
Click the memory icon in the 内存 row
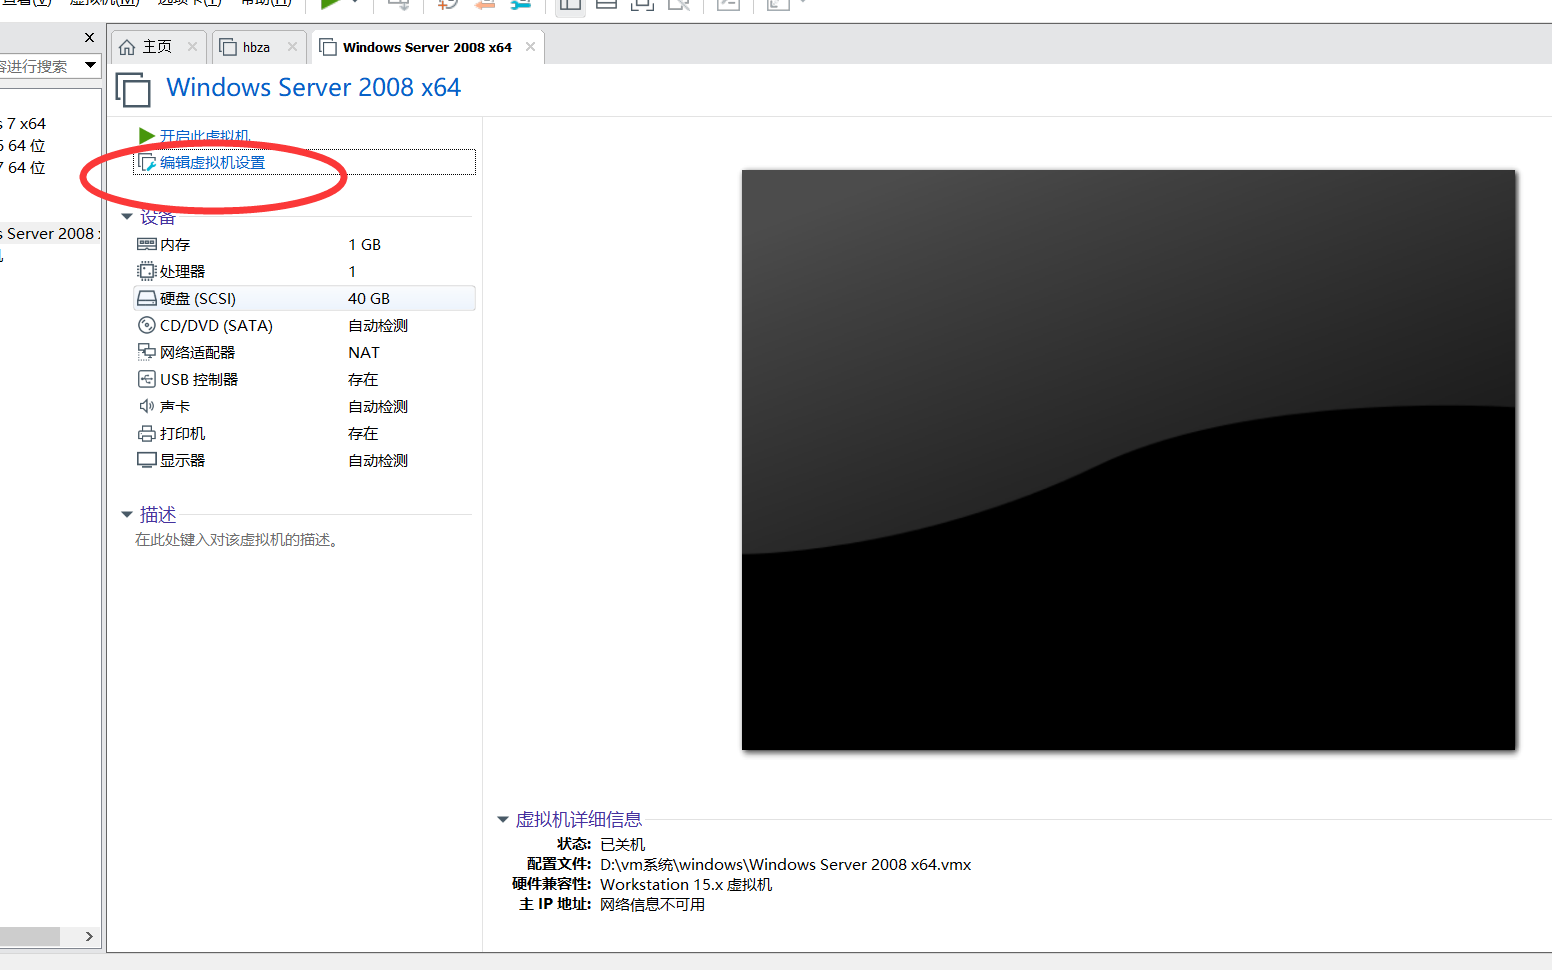tap(146, 244)
